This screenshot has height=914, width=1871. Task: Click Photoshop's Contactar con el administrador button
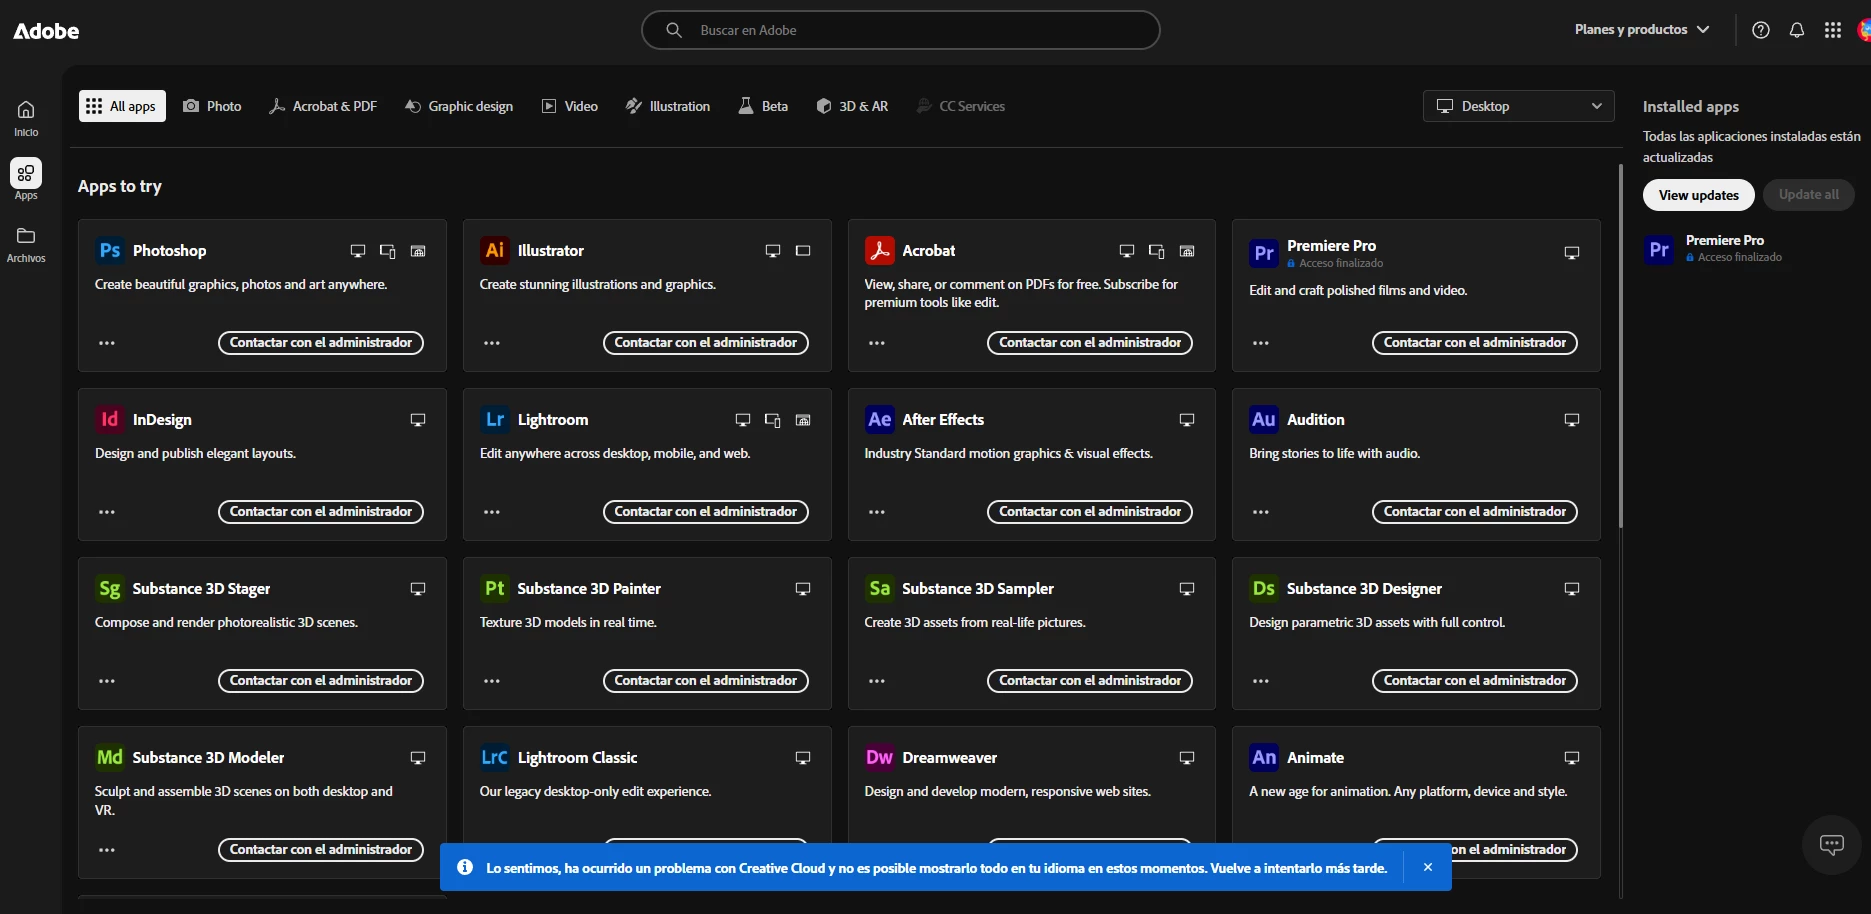(321, 343)
